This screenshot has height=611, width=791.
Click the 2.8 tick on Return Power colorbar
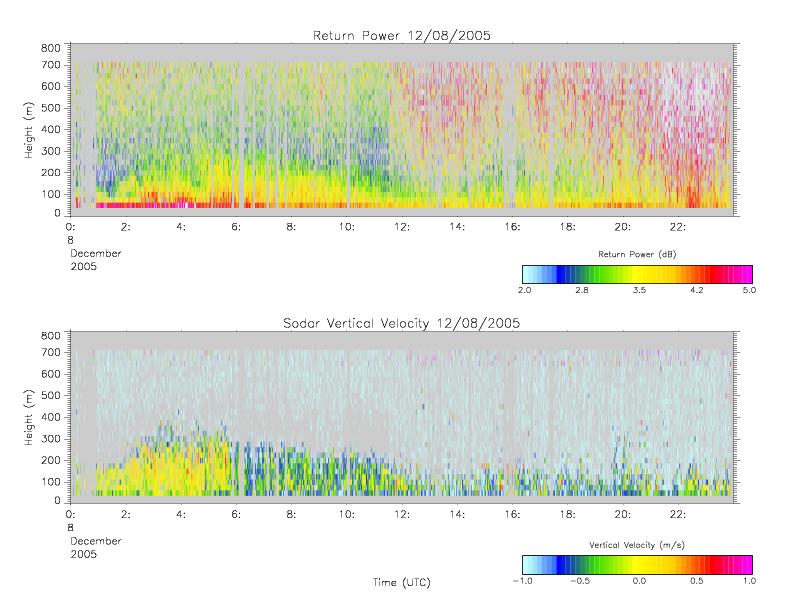point(582,290)
